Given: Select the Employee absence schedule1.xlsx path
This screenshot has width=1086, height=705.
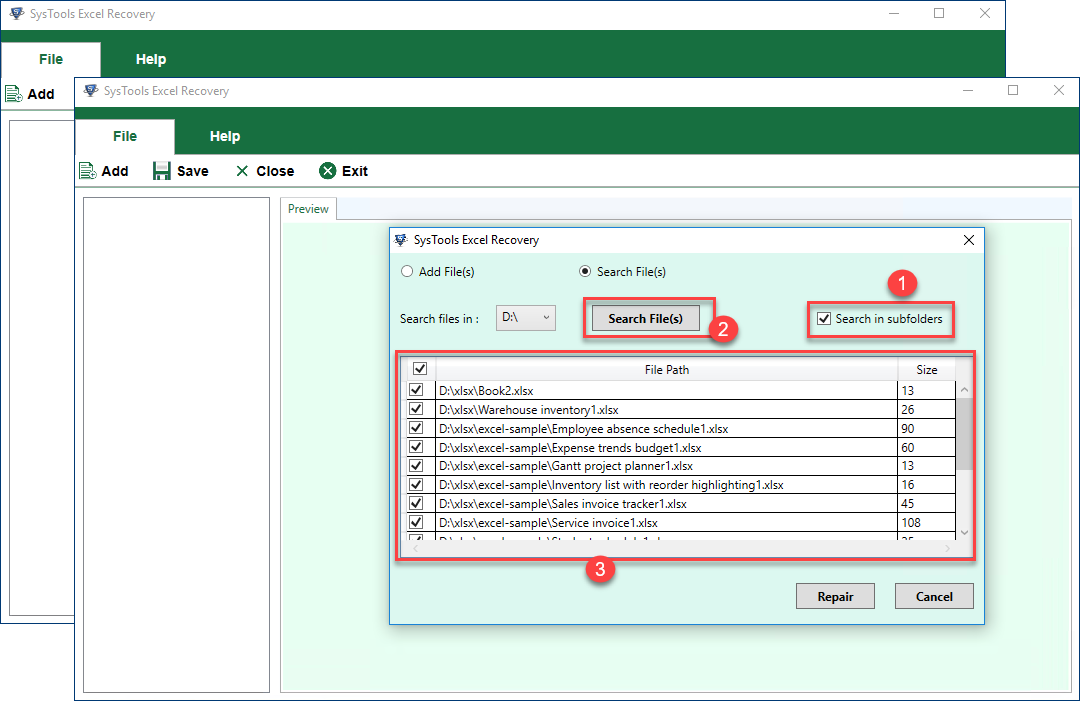Looking at the screenshot, I should 666,429.
